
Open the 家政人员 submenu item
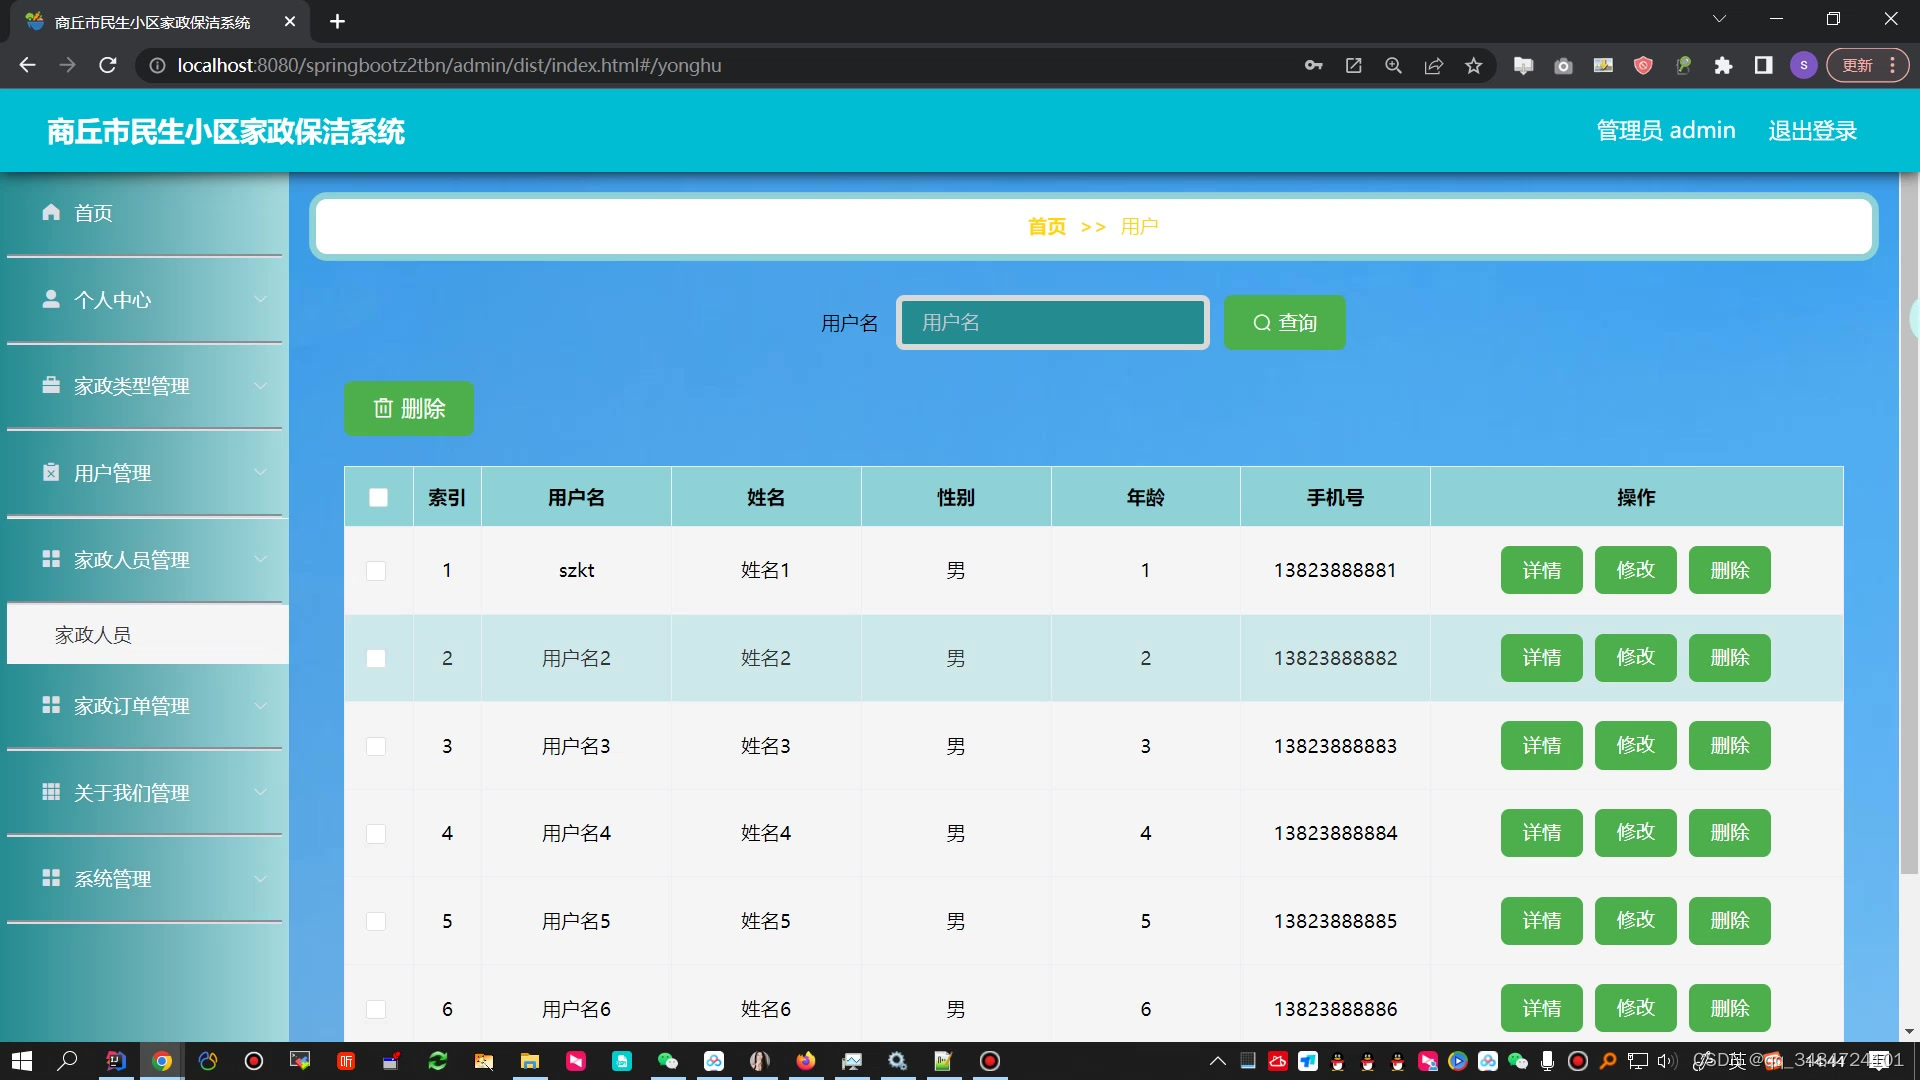(x=93, y=635)
